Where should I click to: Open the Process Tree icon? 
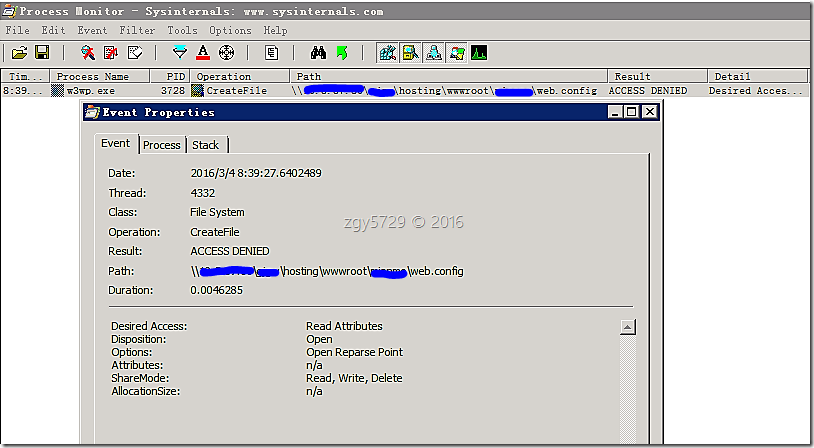[272, 52]
